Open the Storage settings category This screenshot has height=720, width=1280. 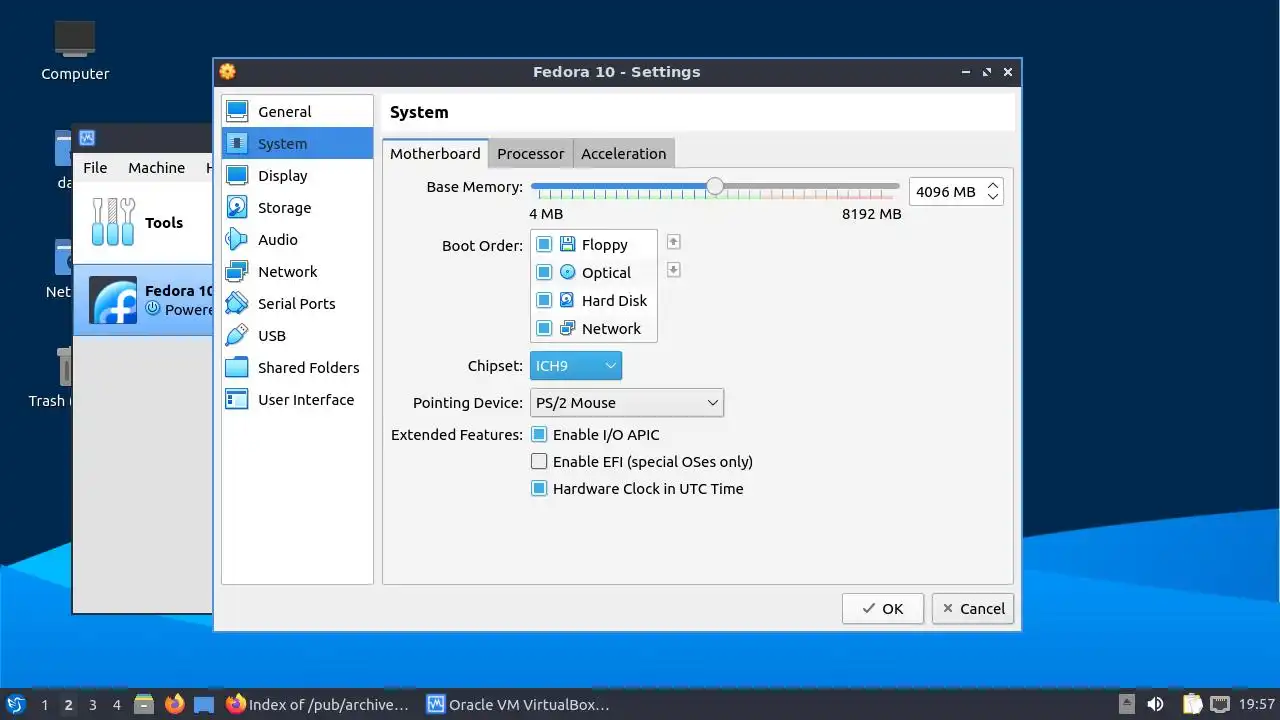(297, 208)
